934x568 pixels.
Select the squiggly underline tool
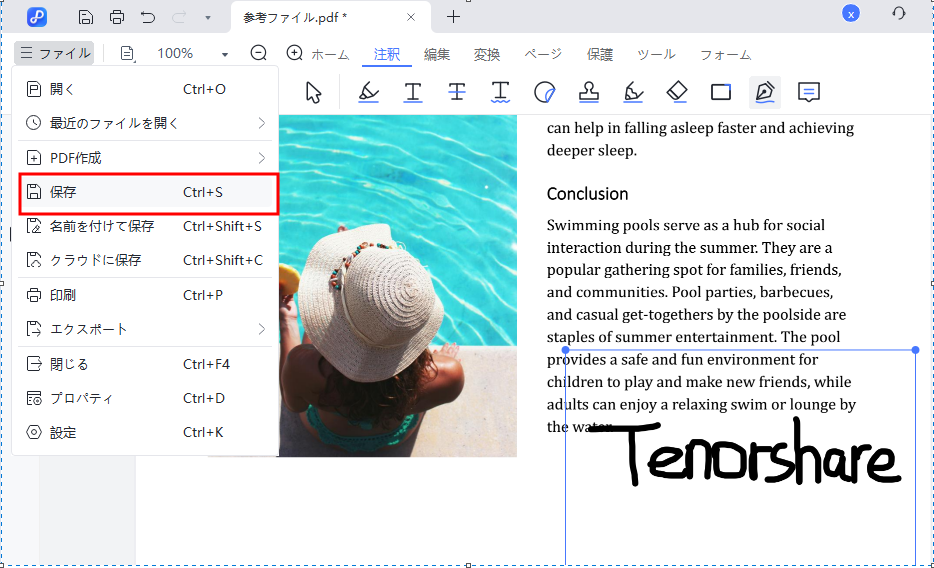501,92
